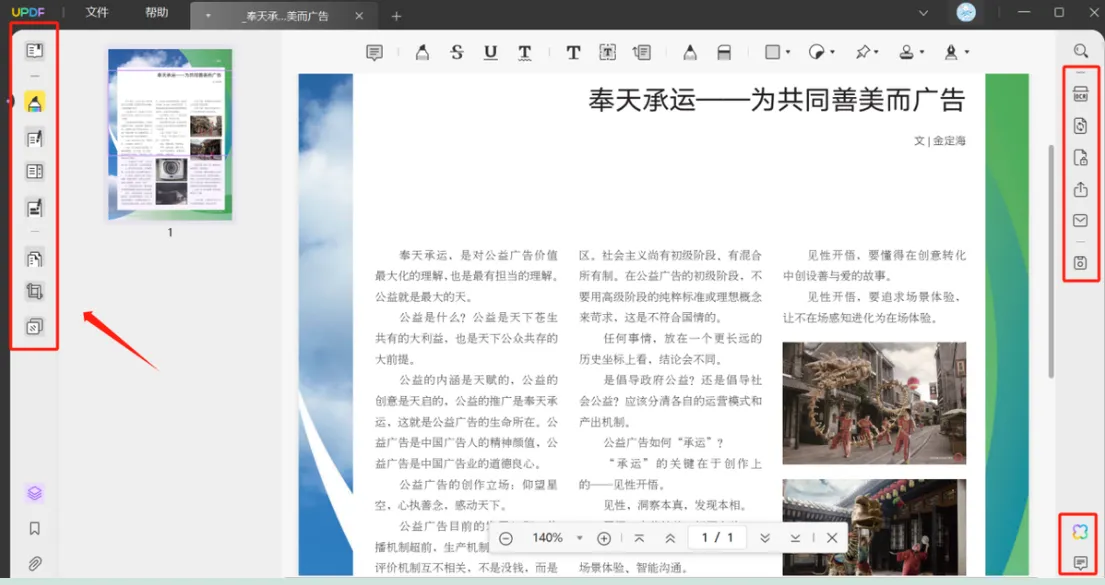Open the Fill and Sign form mode
The image size is (1105, 585).
[34, 208]
